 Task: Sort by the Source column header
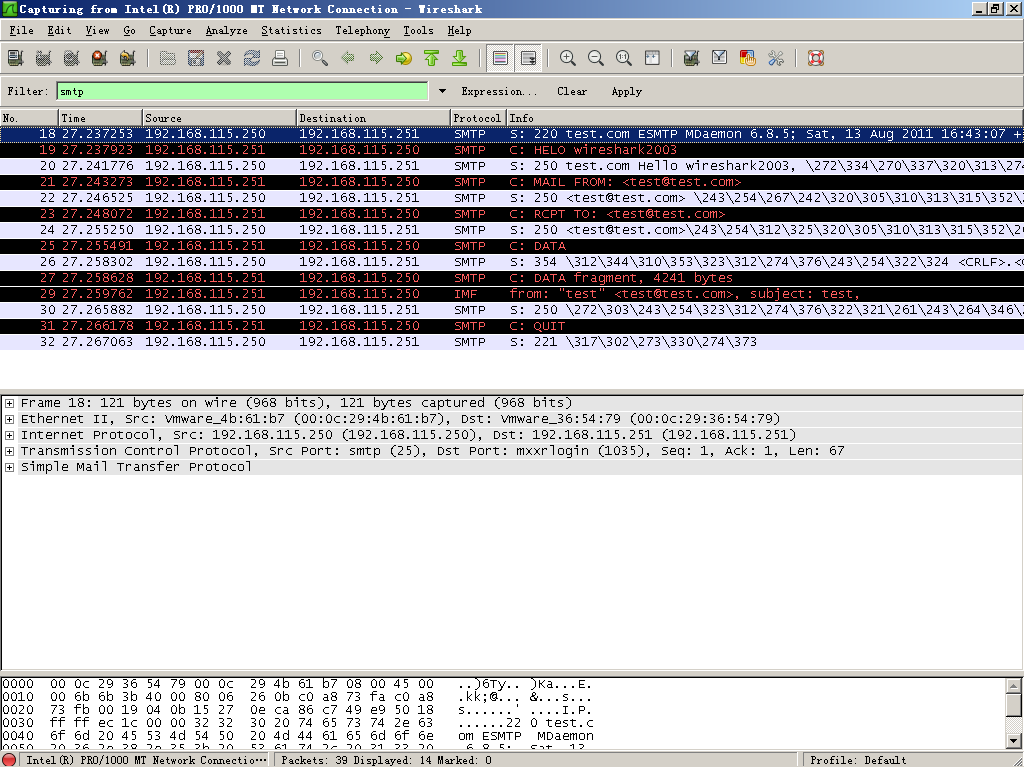(x=219, y=118)
